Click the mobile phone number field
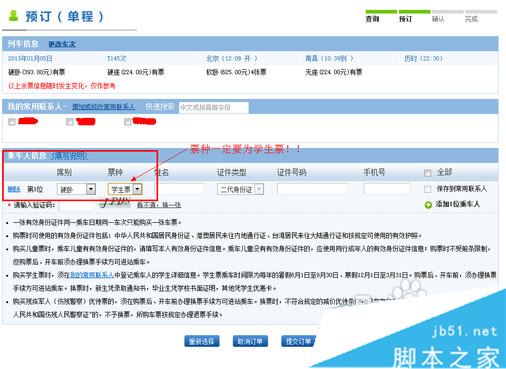506x369 pixels. pos(387,189)
